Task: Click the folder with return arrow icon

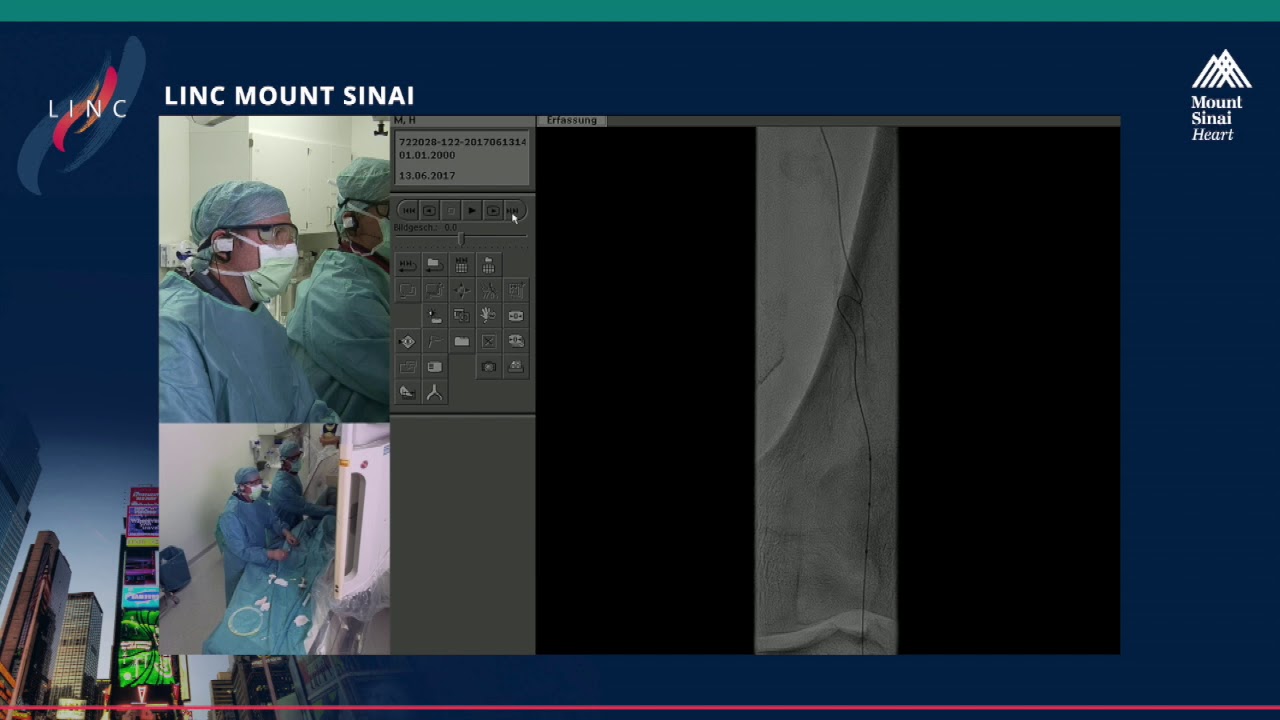Action: [x=435, y=264]
